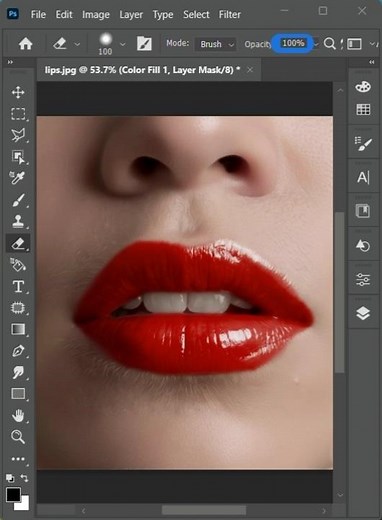Screen dimensions: 382x520
Task: Click the black foreground color swatch
Action: click(x=13, y=494)
